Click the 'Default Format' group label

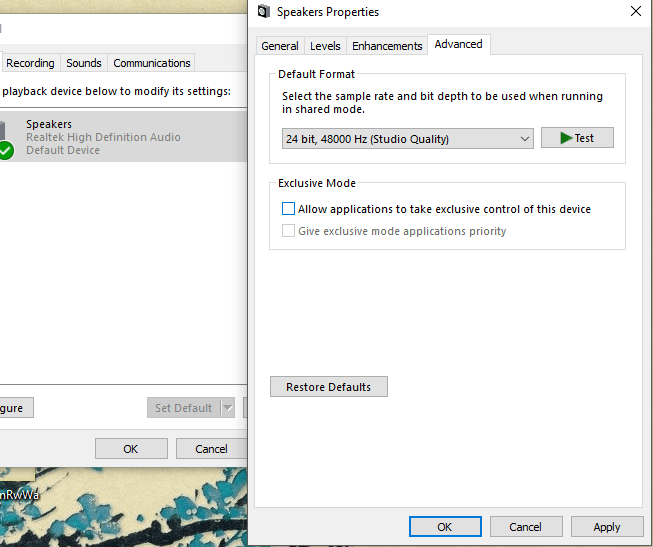point(317,74)
